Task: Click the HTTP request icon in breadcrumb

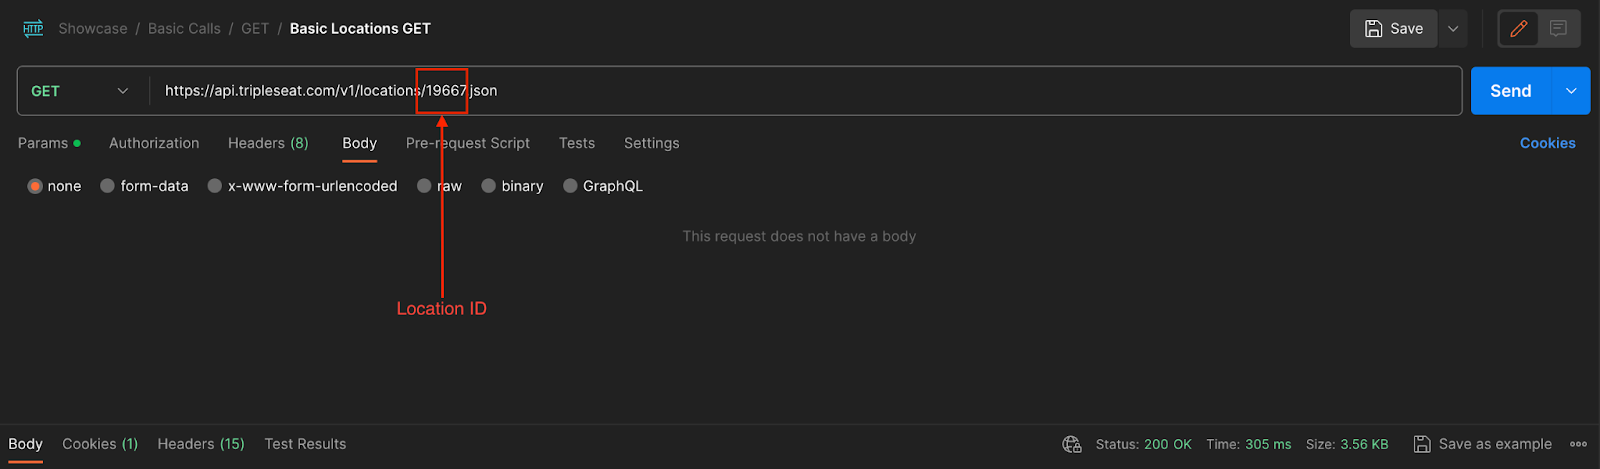Action: coord(33,29)
